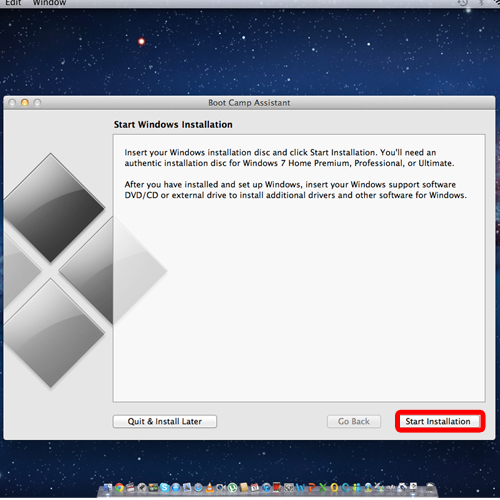
Task: Choose Quit & Install Later
Action: (165, 421)
